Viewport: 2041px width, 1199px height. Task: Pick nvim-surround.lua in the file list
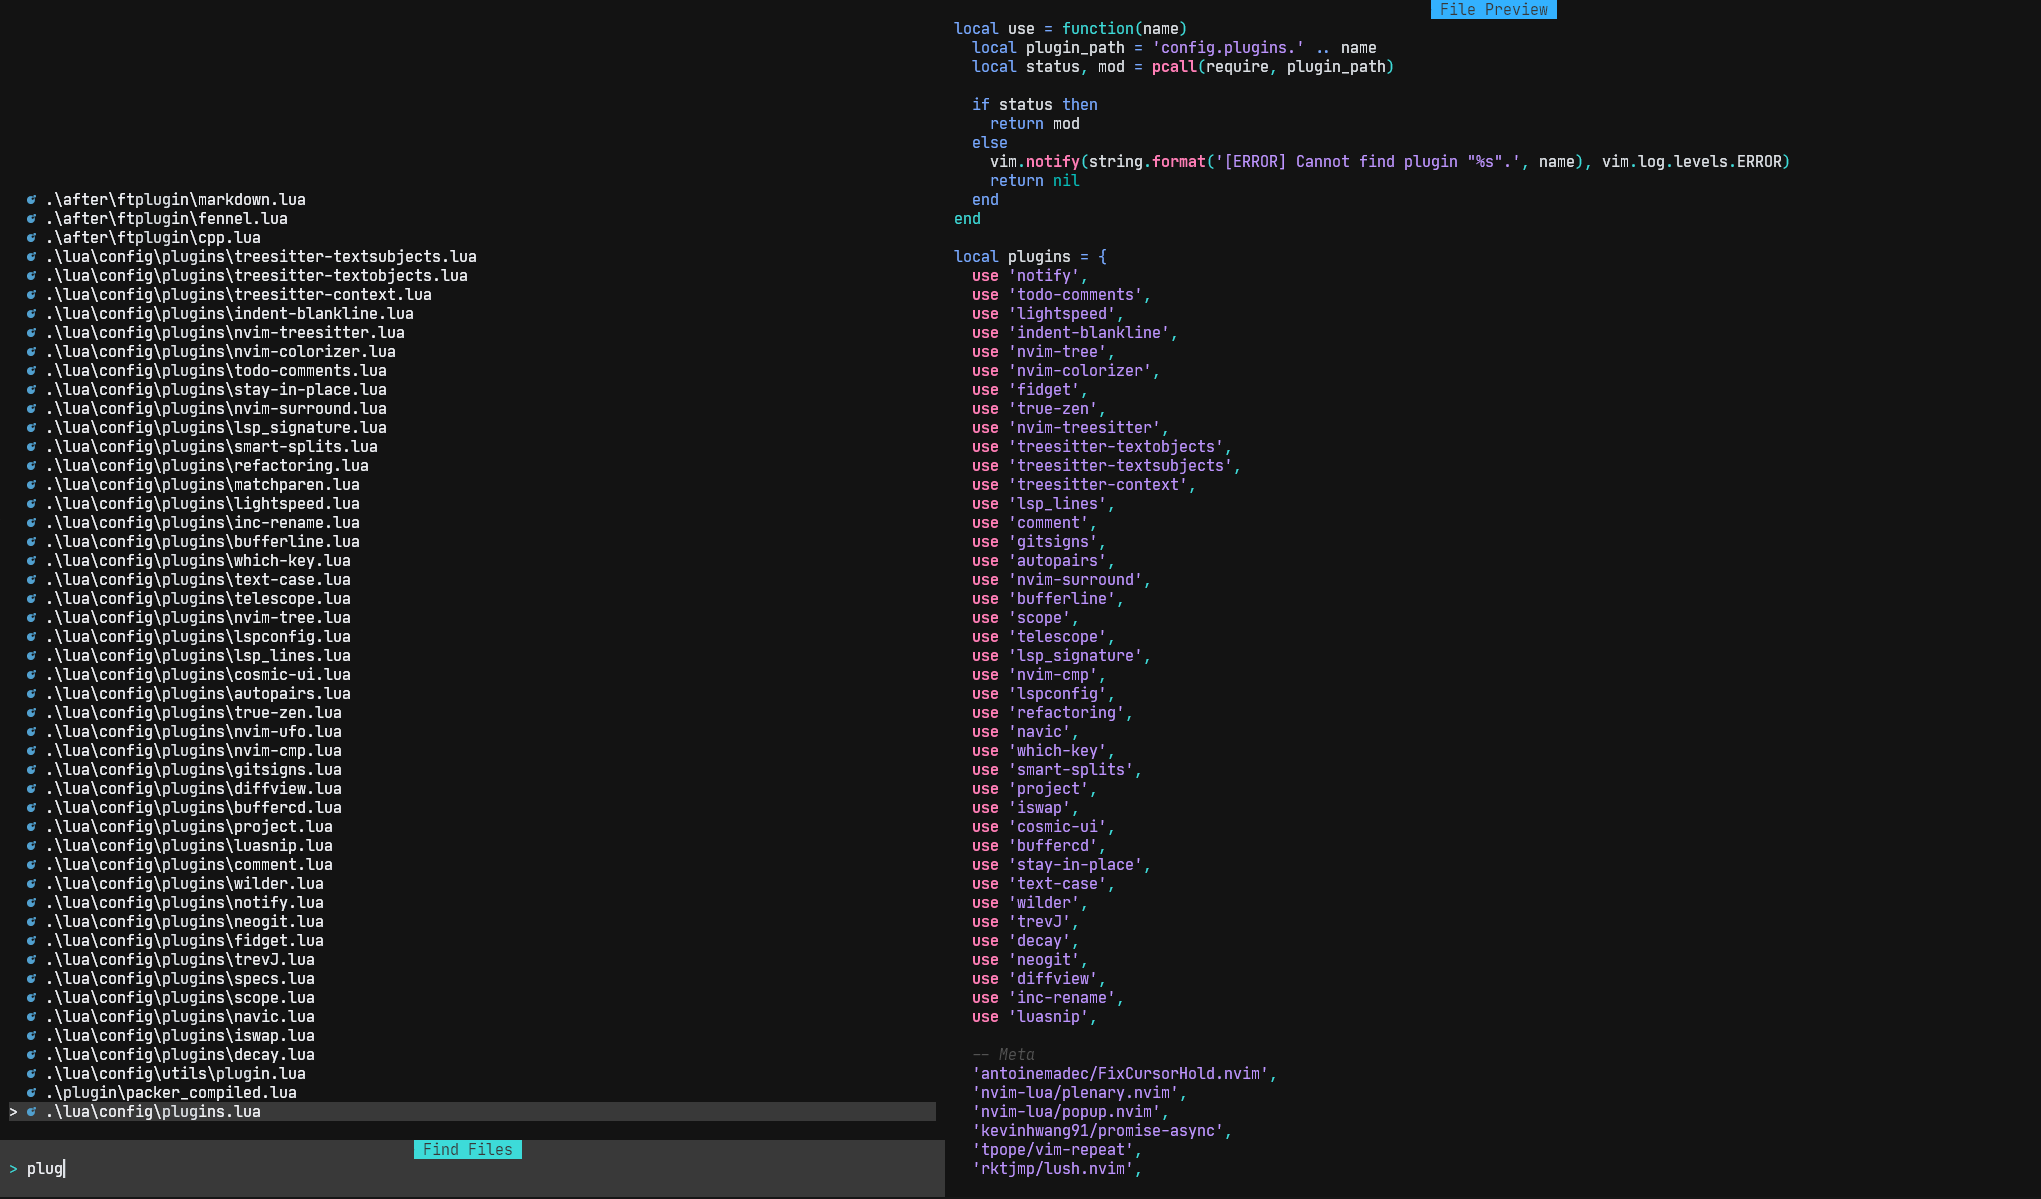coord(216,409)
